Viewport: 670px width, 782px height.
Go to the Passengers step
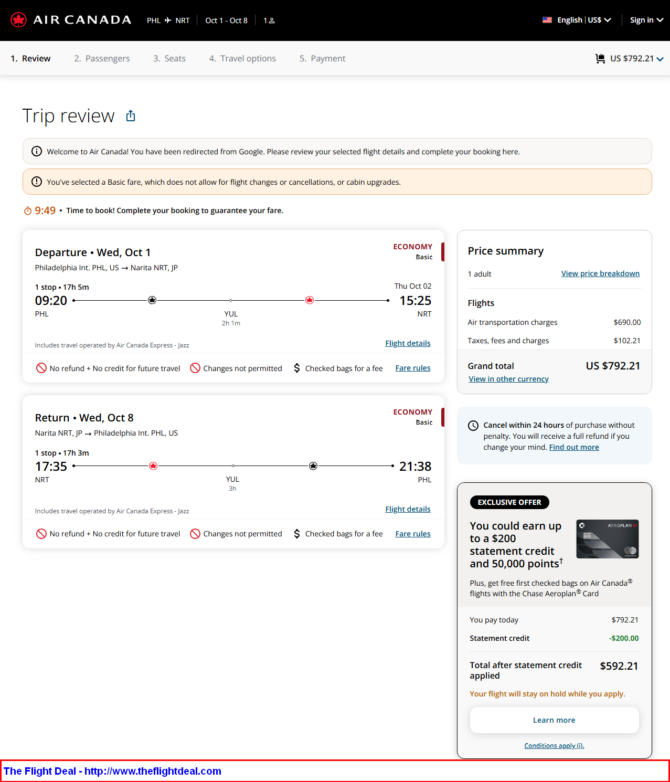click(x=102, y=58)
